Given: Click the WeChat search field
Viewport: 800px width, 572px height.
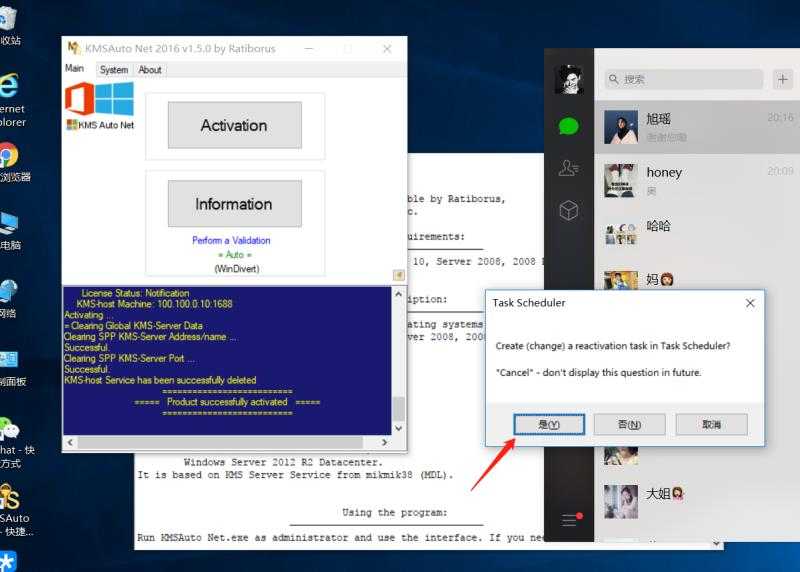Looking at the screenshot, I should 684,79.
